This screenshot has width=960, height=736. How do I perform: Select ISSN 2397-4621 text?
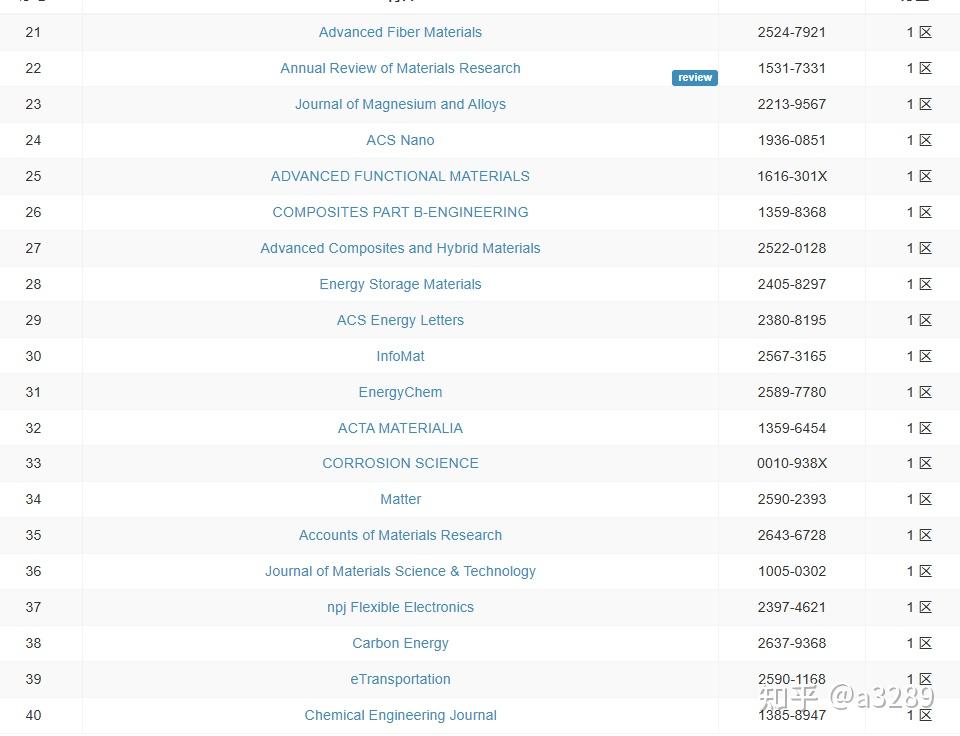(792, 607)
